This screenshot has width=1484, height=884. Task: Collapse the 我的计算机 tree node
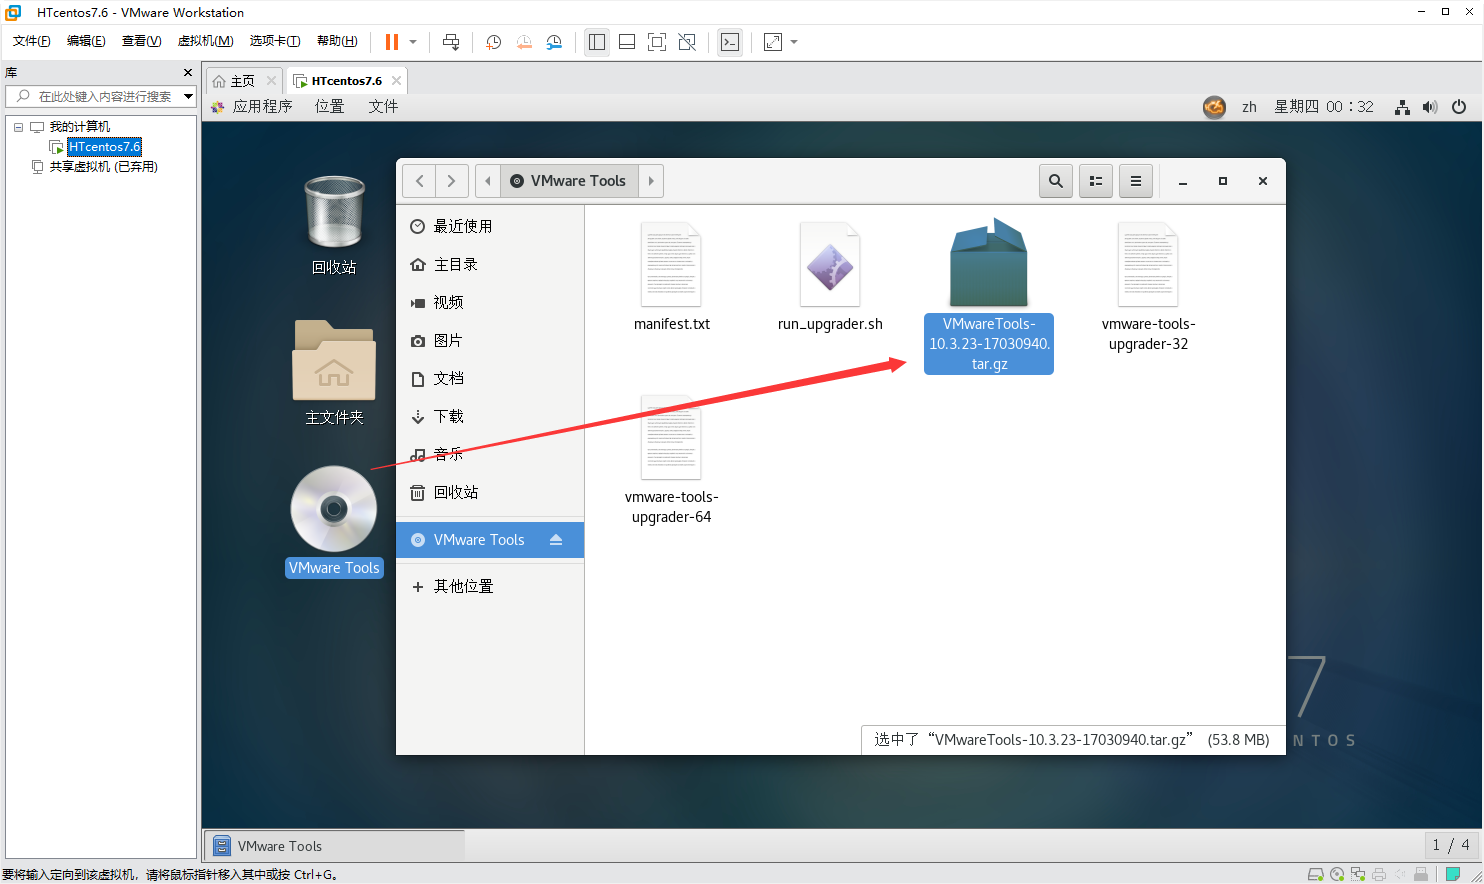click(18, 127)
